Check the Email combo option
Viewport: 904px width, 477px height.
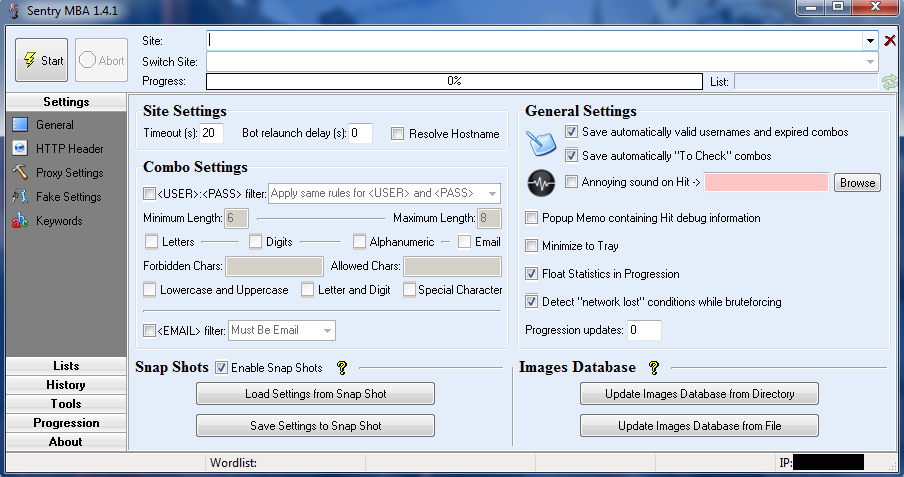464,242
